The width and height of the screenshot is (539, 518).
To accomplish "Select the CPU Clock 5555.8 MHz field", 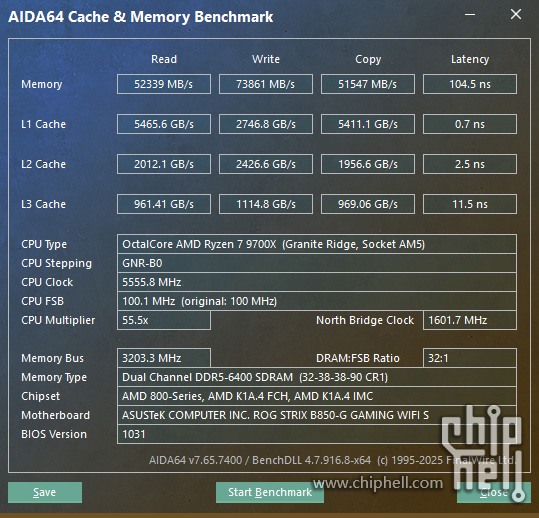I will 317,282.
